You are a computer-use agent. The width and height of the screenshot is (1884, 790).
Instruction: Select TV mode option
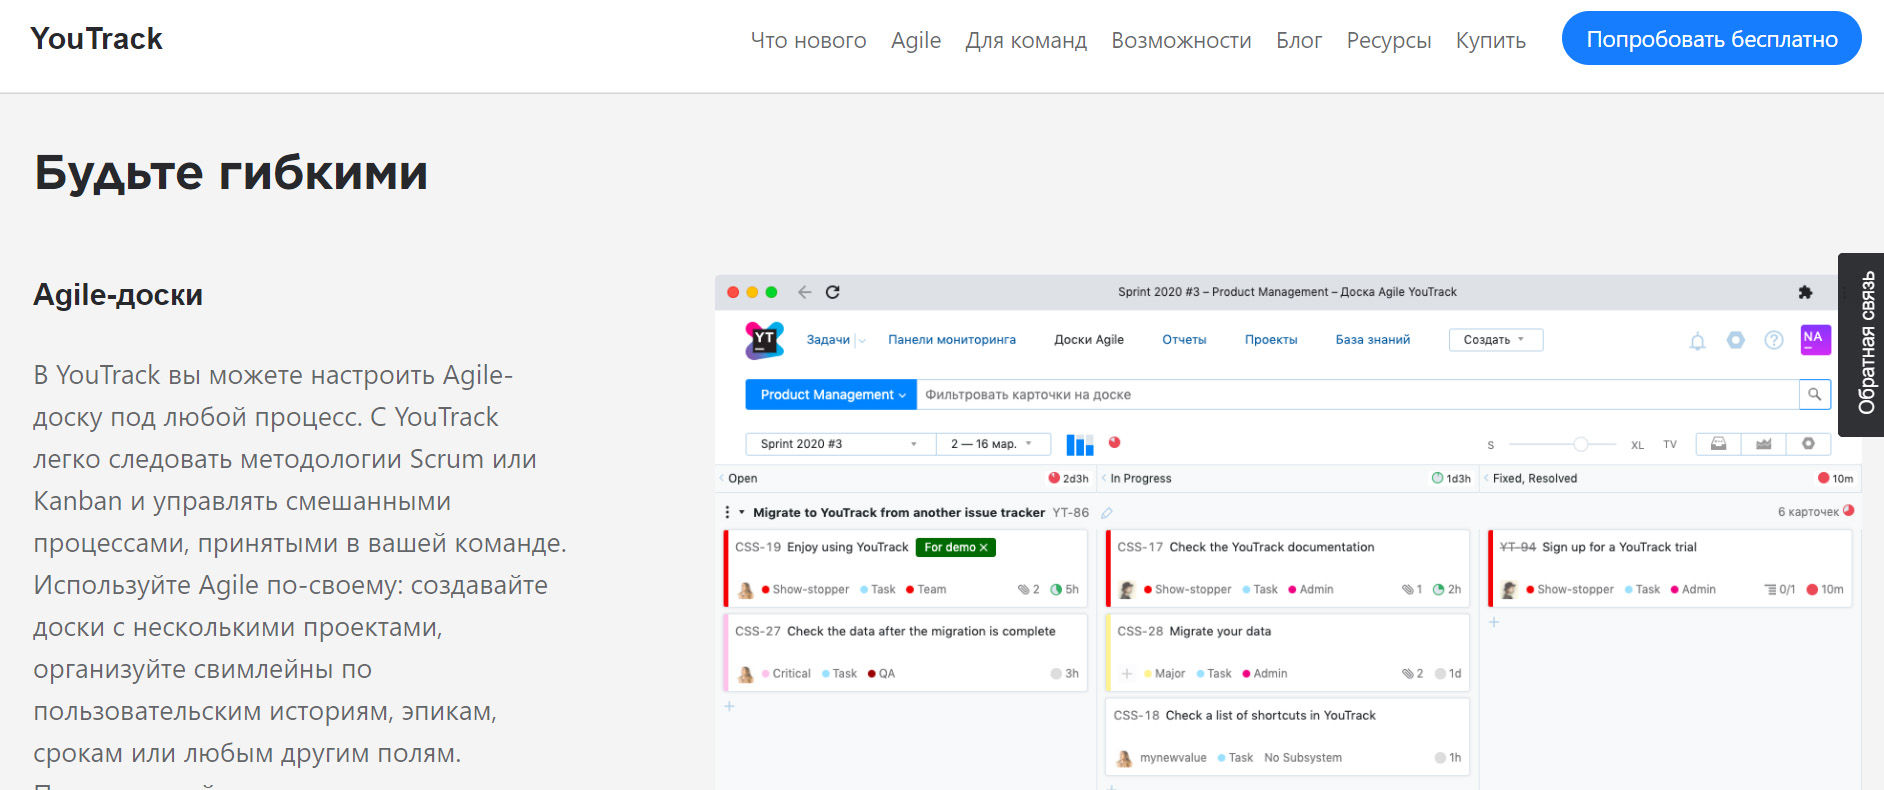coord(1670,445)
